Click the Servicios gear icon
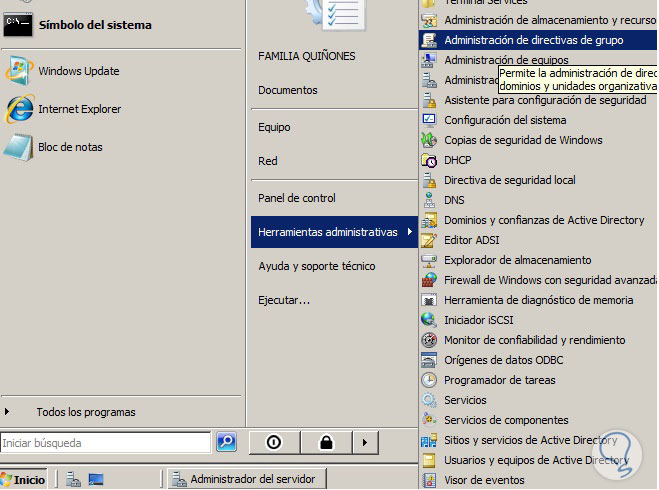The height and width of the screenshot is (490, 659). [429, 400]
